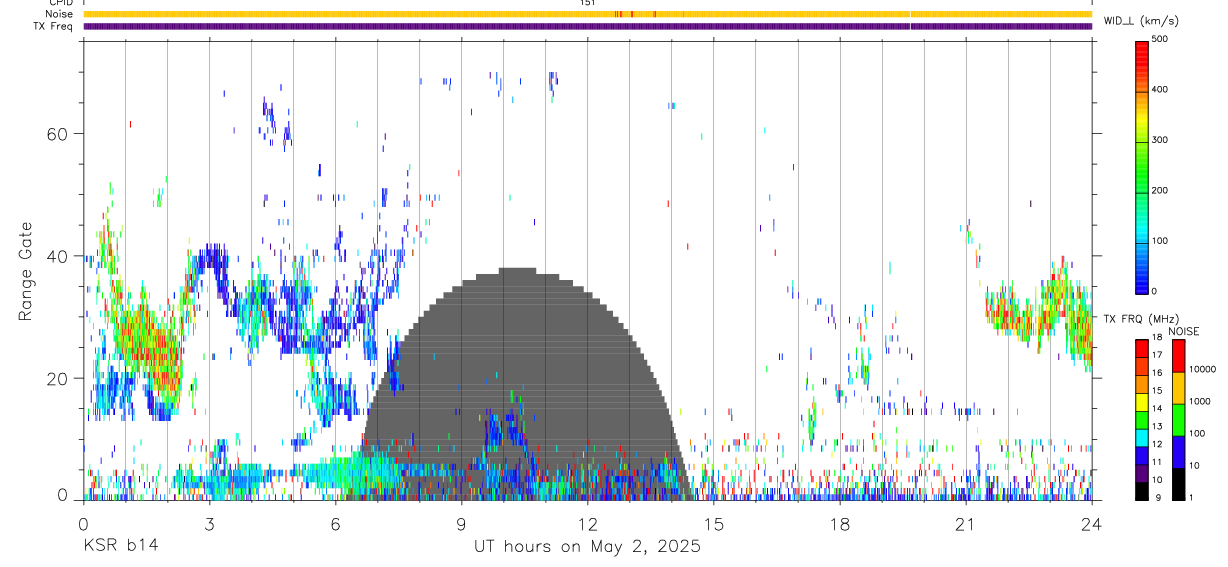Click the "151" CPID value at top
The height and width of the screenshot is (567, 1228).
click(x=588, y=3)
